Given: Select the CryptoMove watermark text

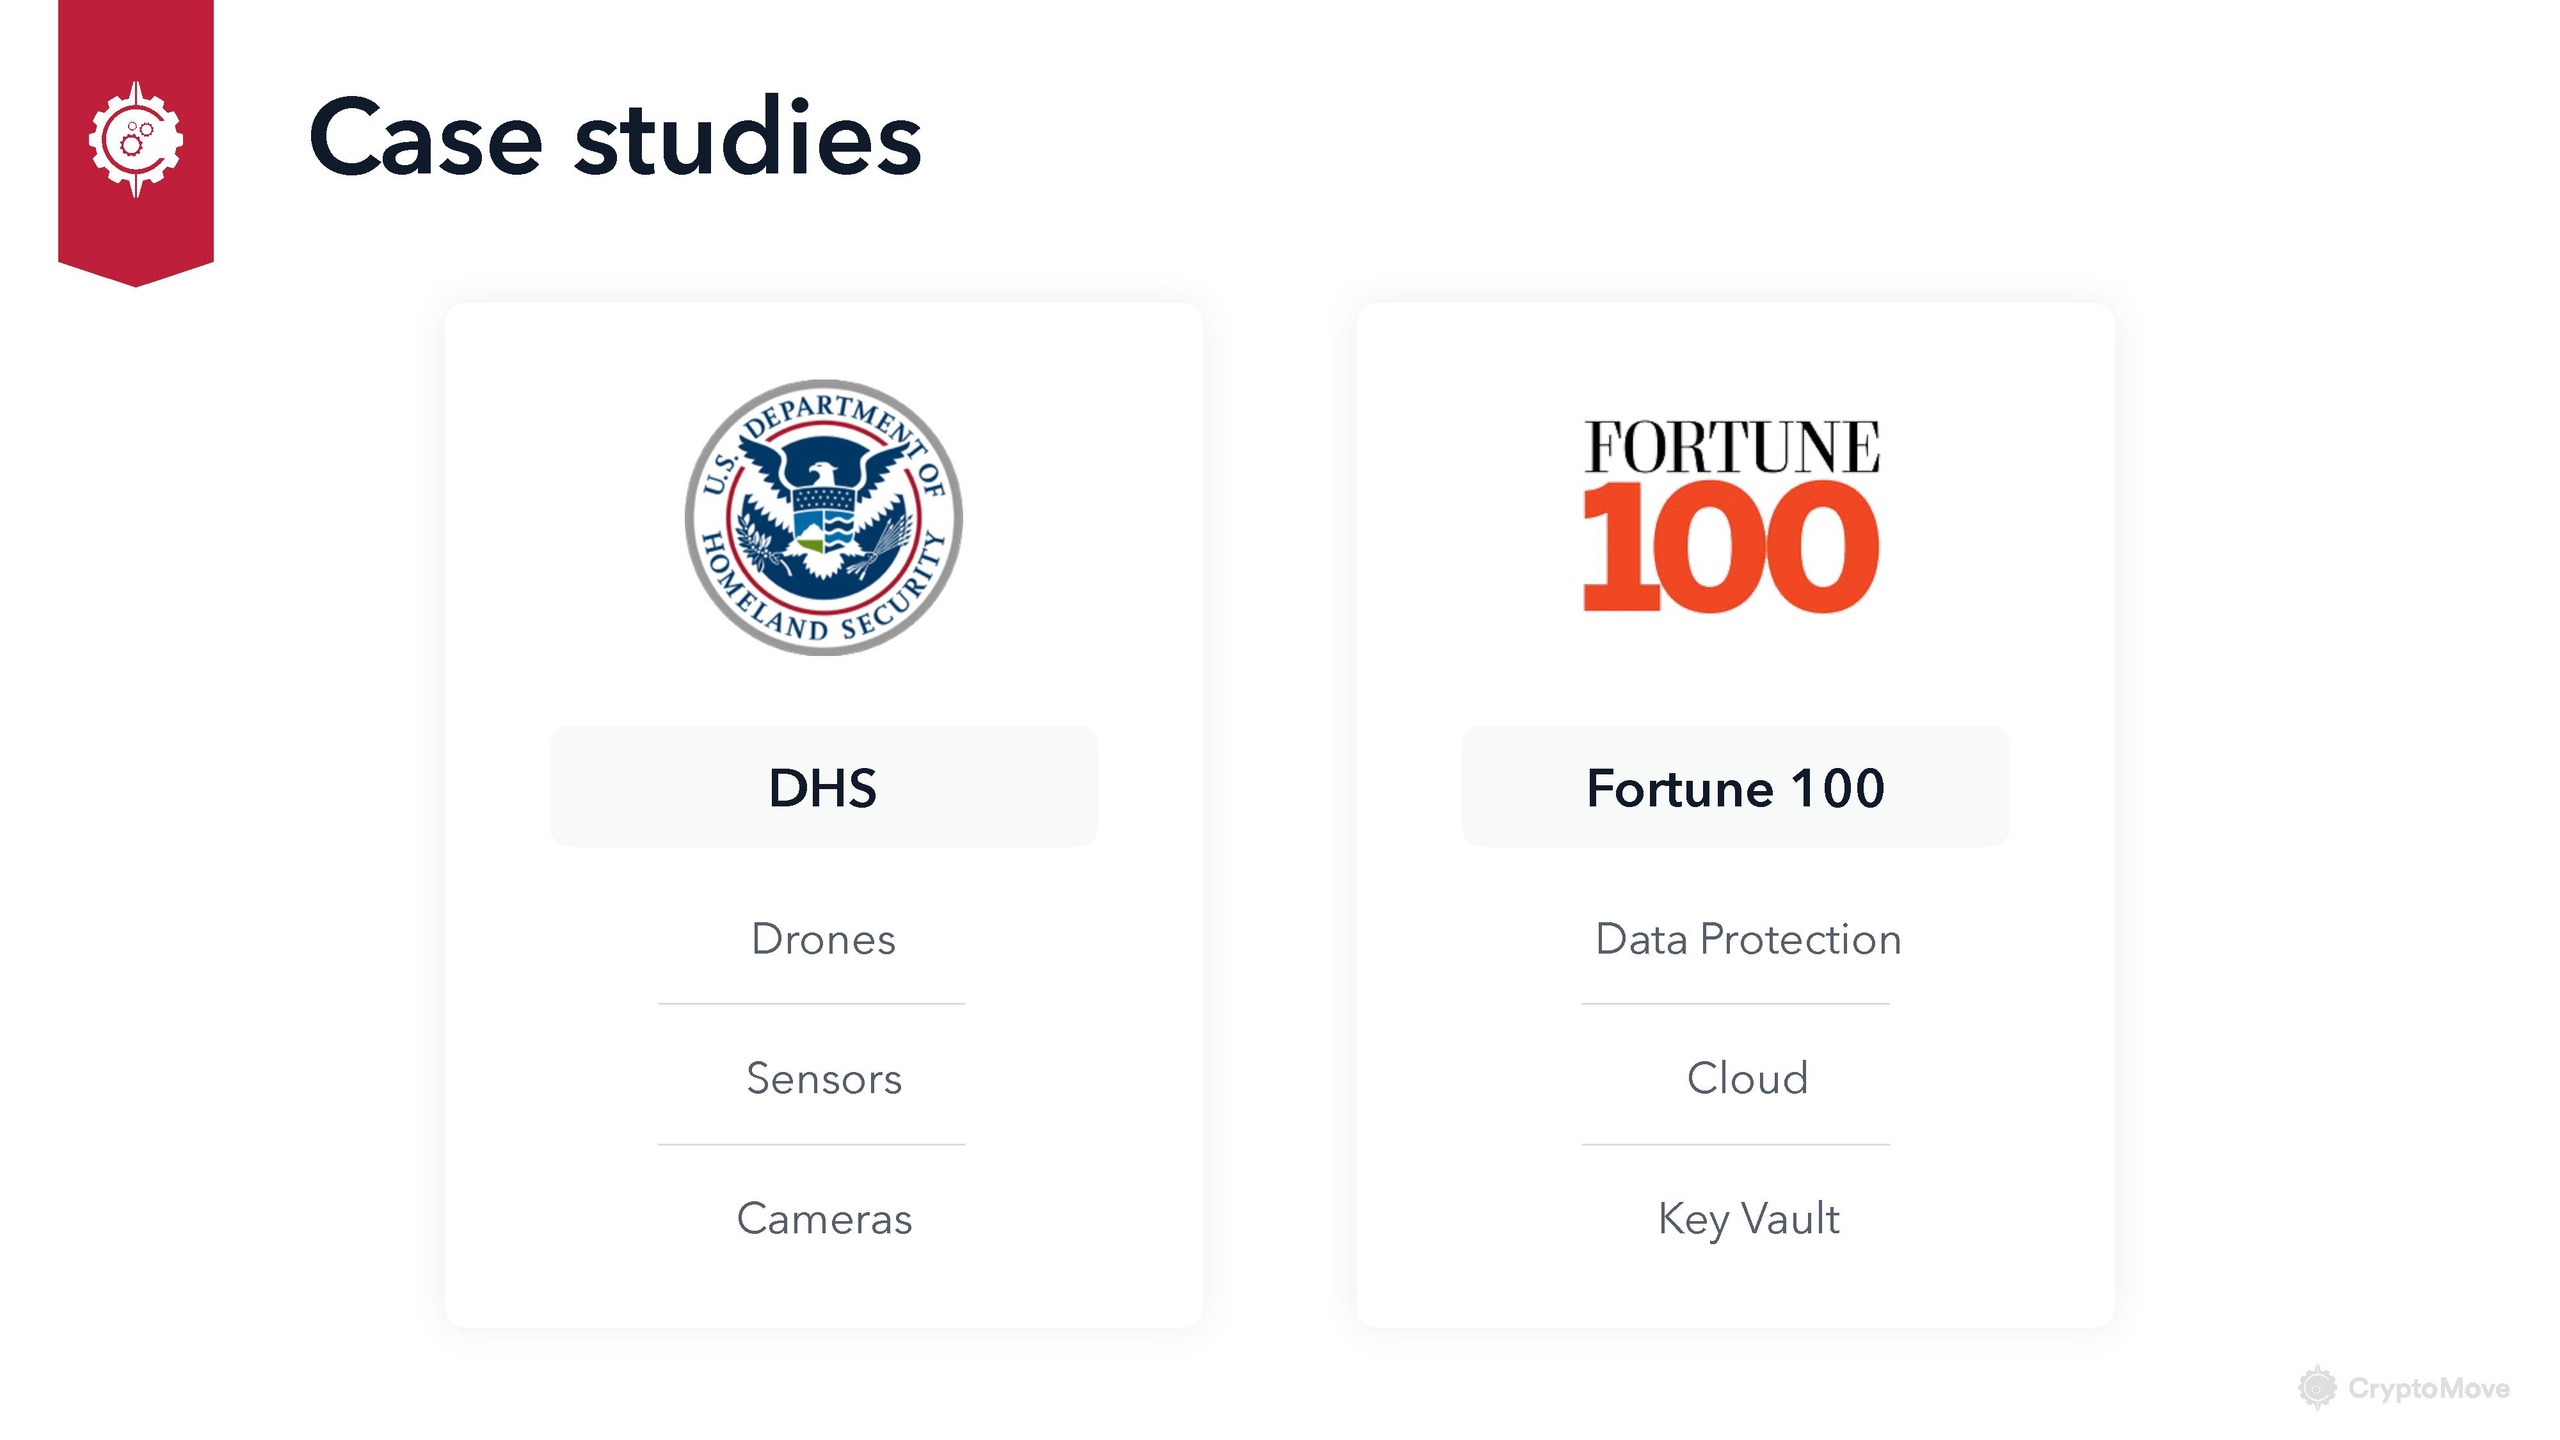Looking at the screenshot, I should 2428,1388.
